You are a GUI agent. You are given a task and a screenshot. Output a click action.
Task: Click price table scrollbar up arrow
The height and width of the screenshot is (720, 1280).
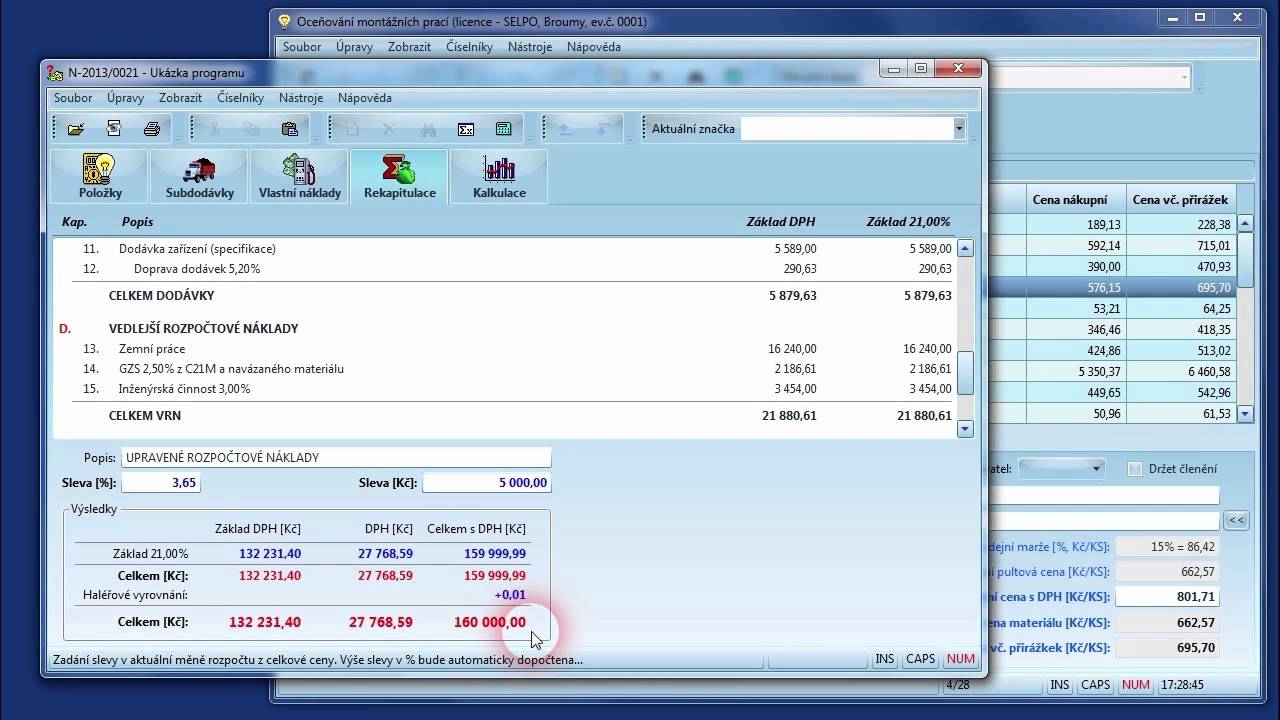click(x=1245, y=224)
